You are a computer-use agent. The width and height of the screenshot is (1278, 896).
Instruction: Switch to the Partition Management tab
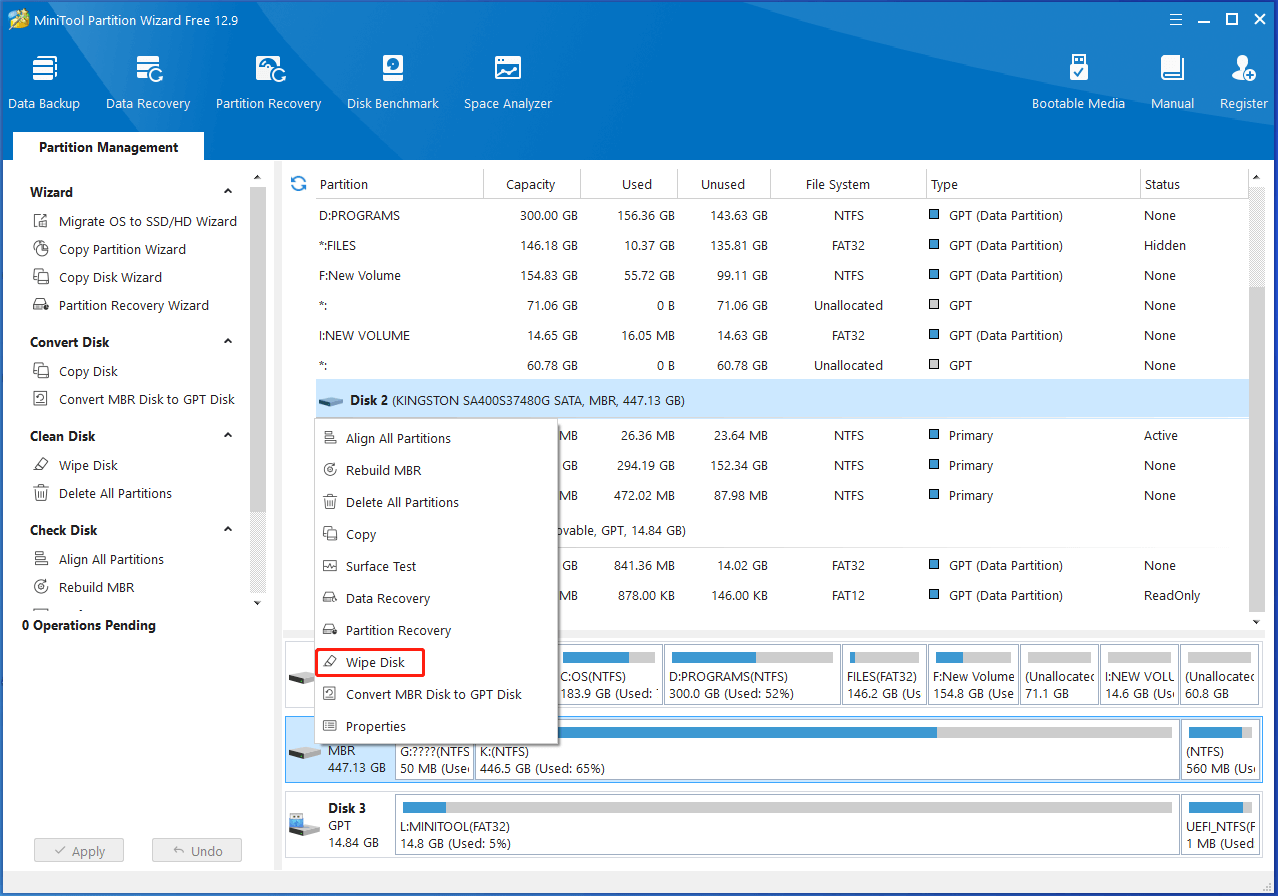click(x=107, y=146)
